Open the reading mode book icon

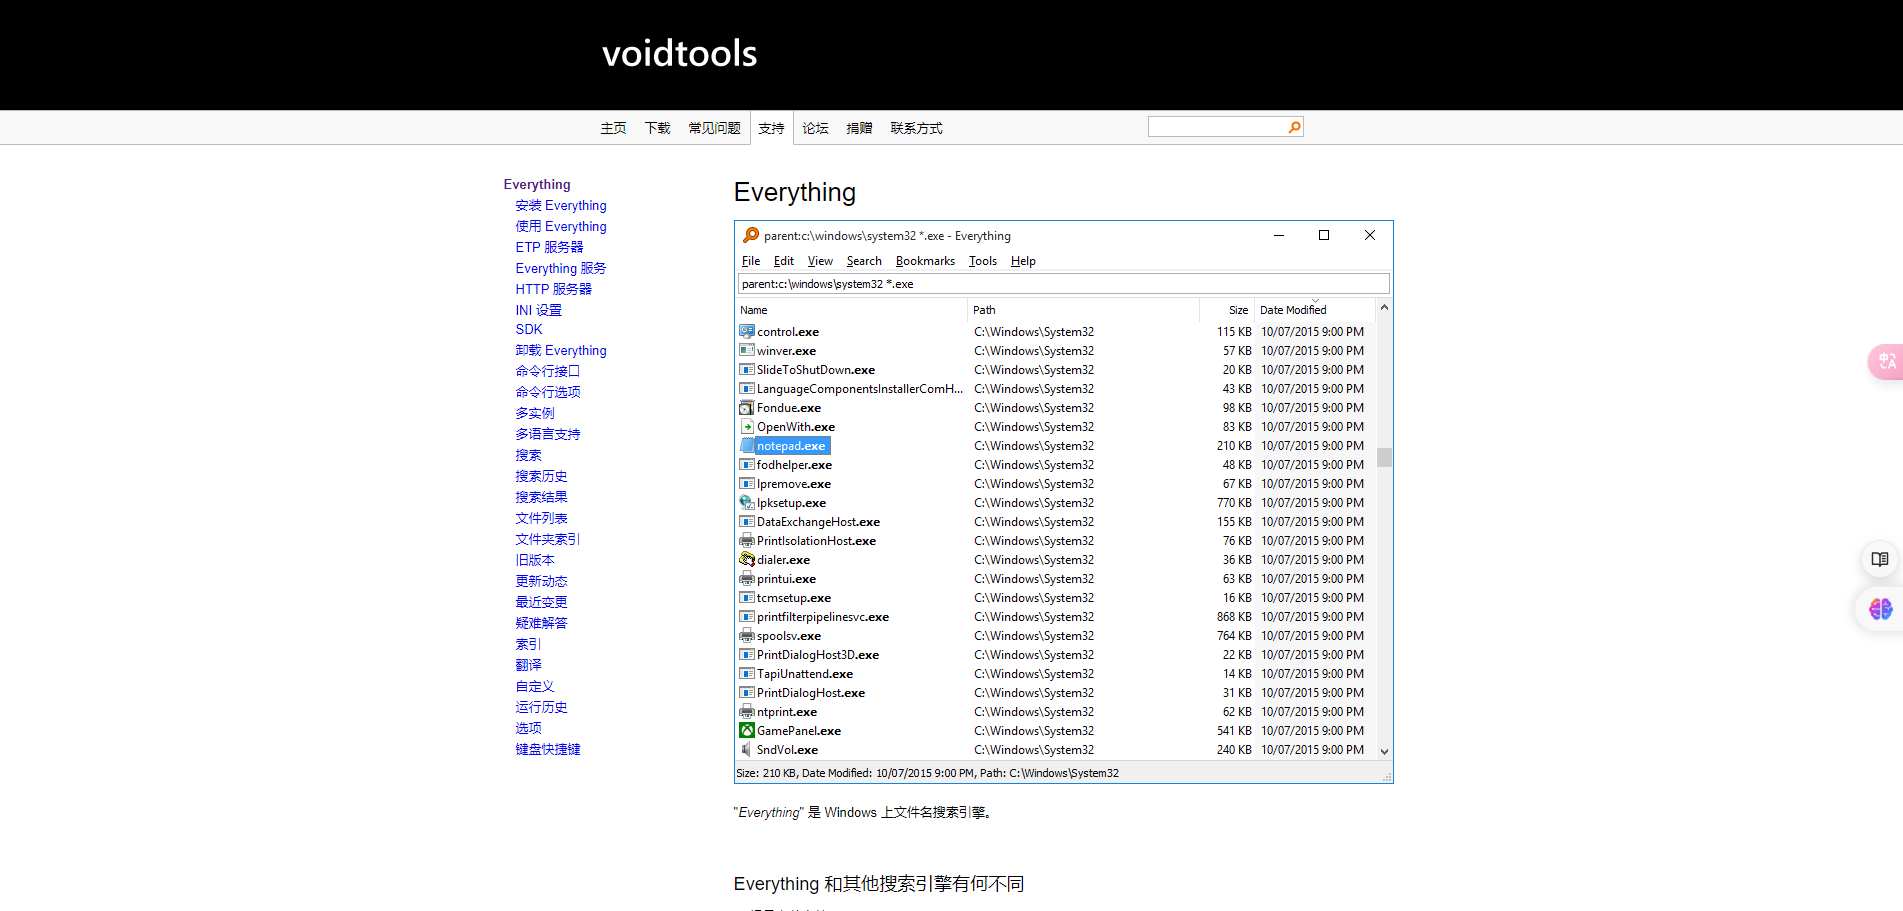(1880, 559)
